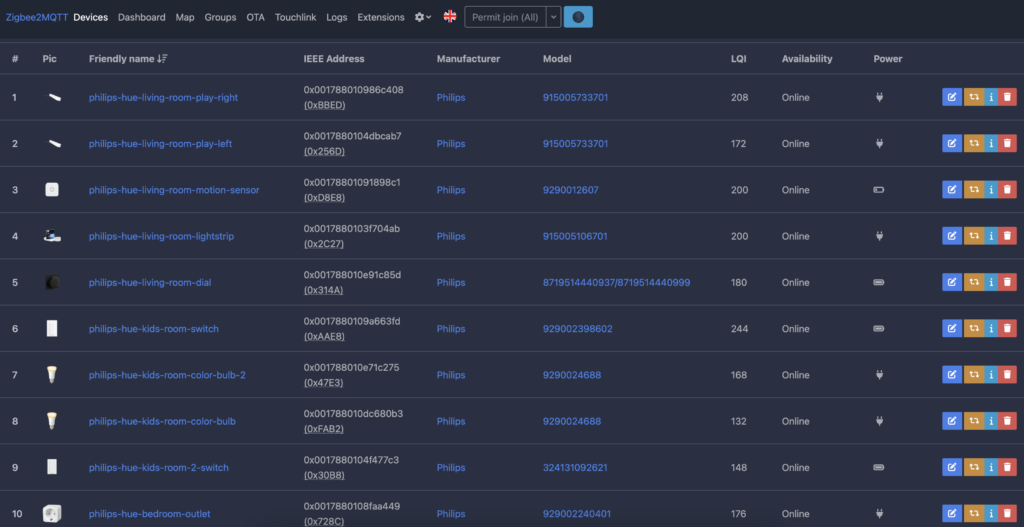Open the philips-hue-bedroom-outlet device link
The width and height of the screenshot is (1024, 527).
149,514
